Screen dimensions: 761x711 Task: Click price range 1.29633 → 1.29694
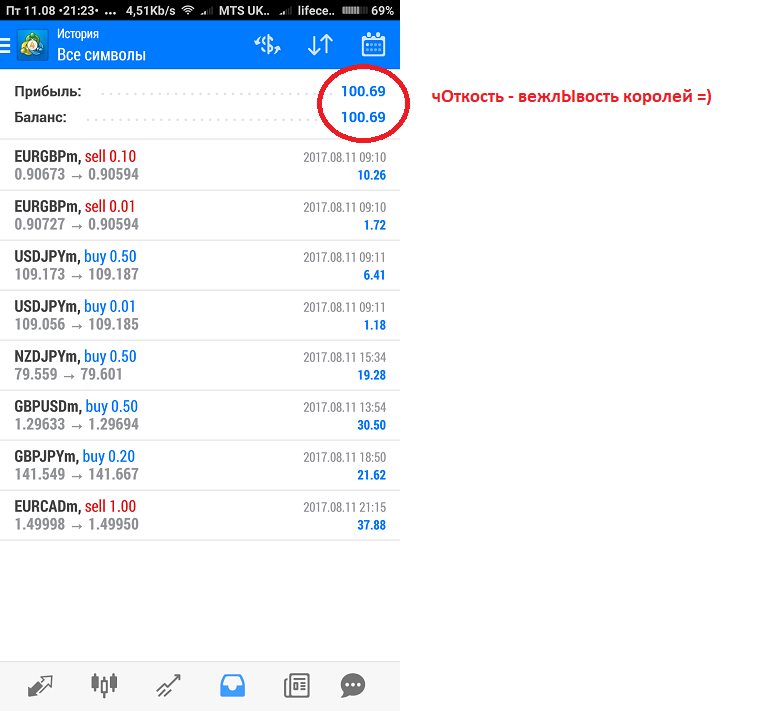coord(77,425)
